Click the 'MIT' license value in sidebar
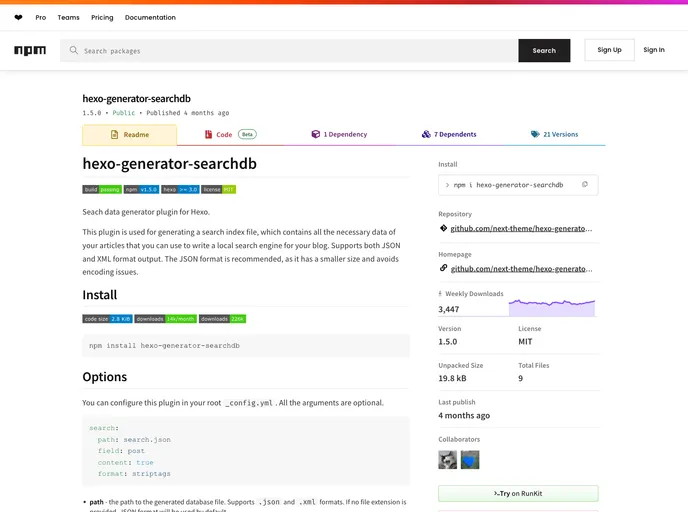 (525, 341)
